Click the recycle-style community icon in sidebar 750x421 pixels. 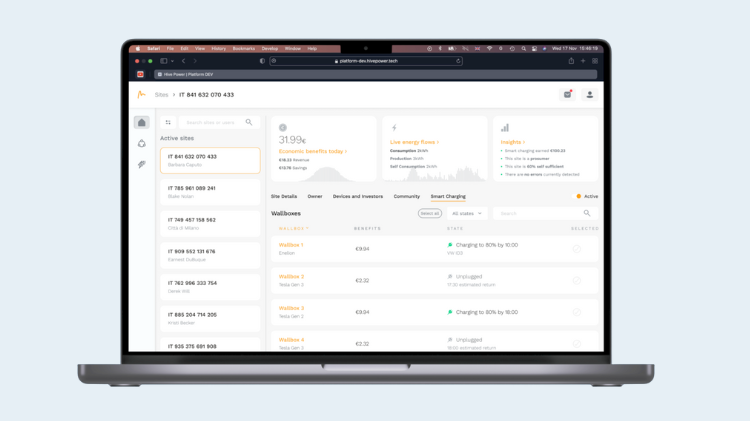tap(141, 143)
